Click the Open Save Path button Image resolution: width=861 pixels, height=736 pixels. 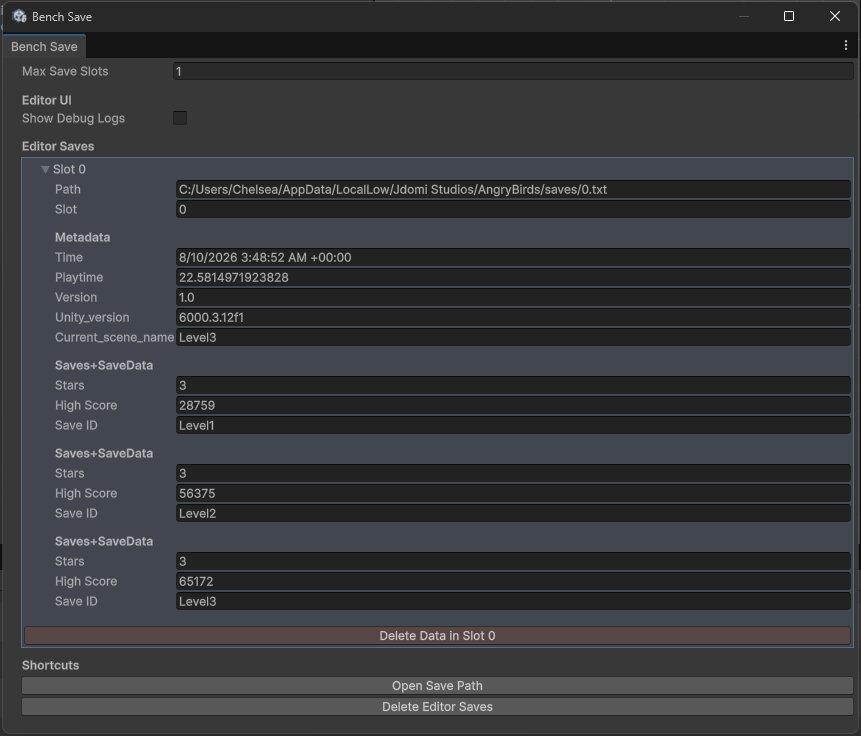point(437,685)
